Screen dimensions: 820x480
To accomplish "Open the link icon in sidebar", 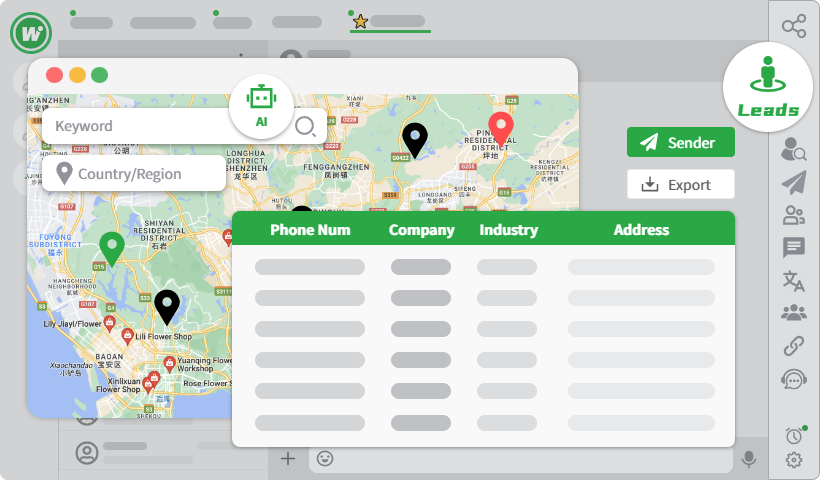I will click(794, 346).
